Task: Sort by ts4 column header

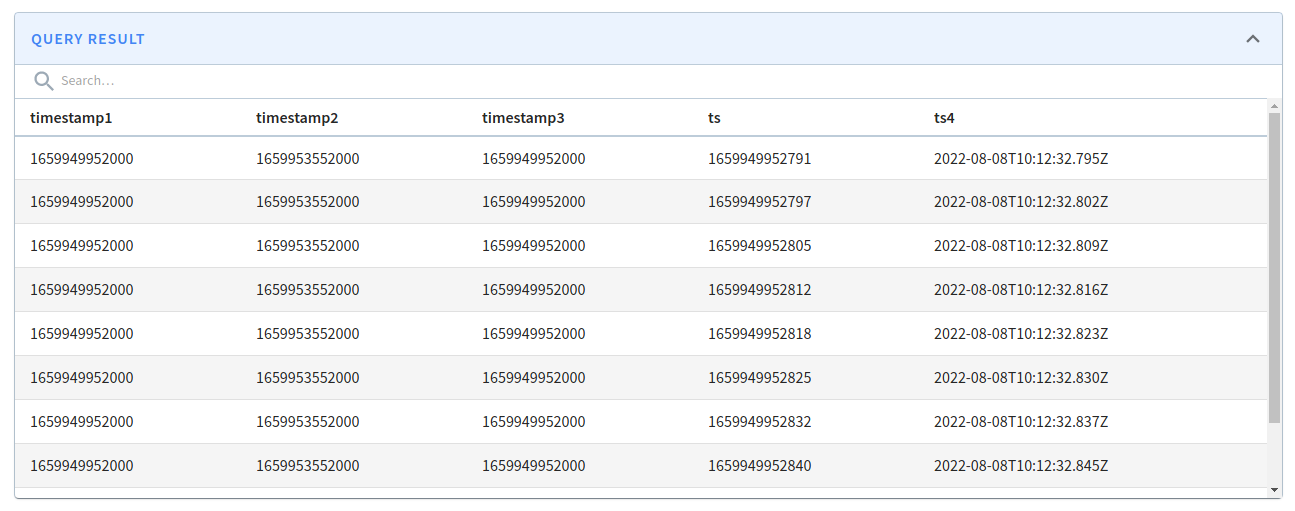Action: pos(944,118)
